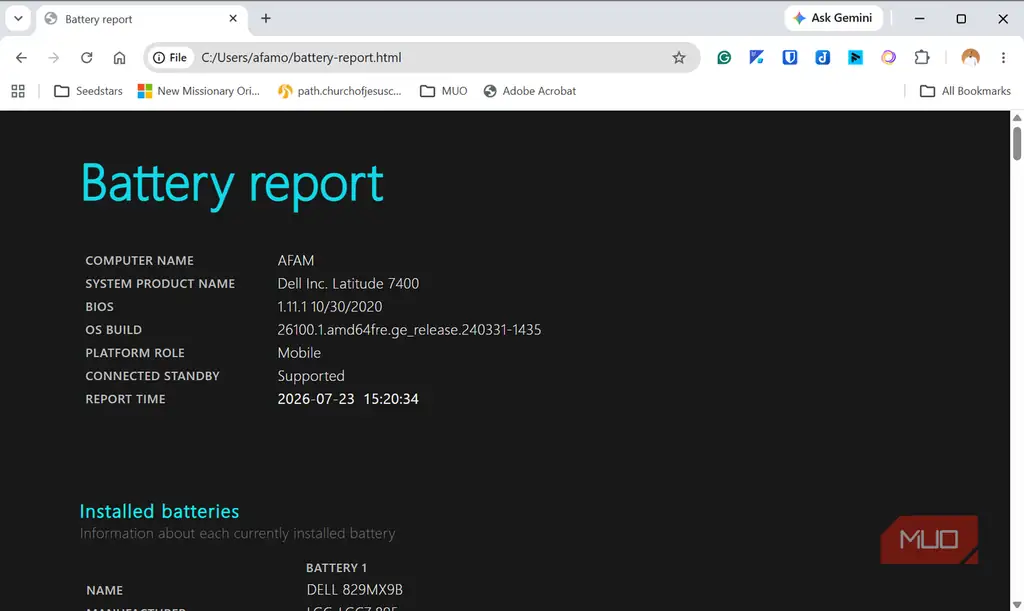Expand the tab search dropdown arrow

point(18,18)
